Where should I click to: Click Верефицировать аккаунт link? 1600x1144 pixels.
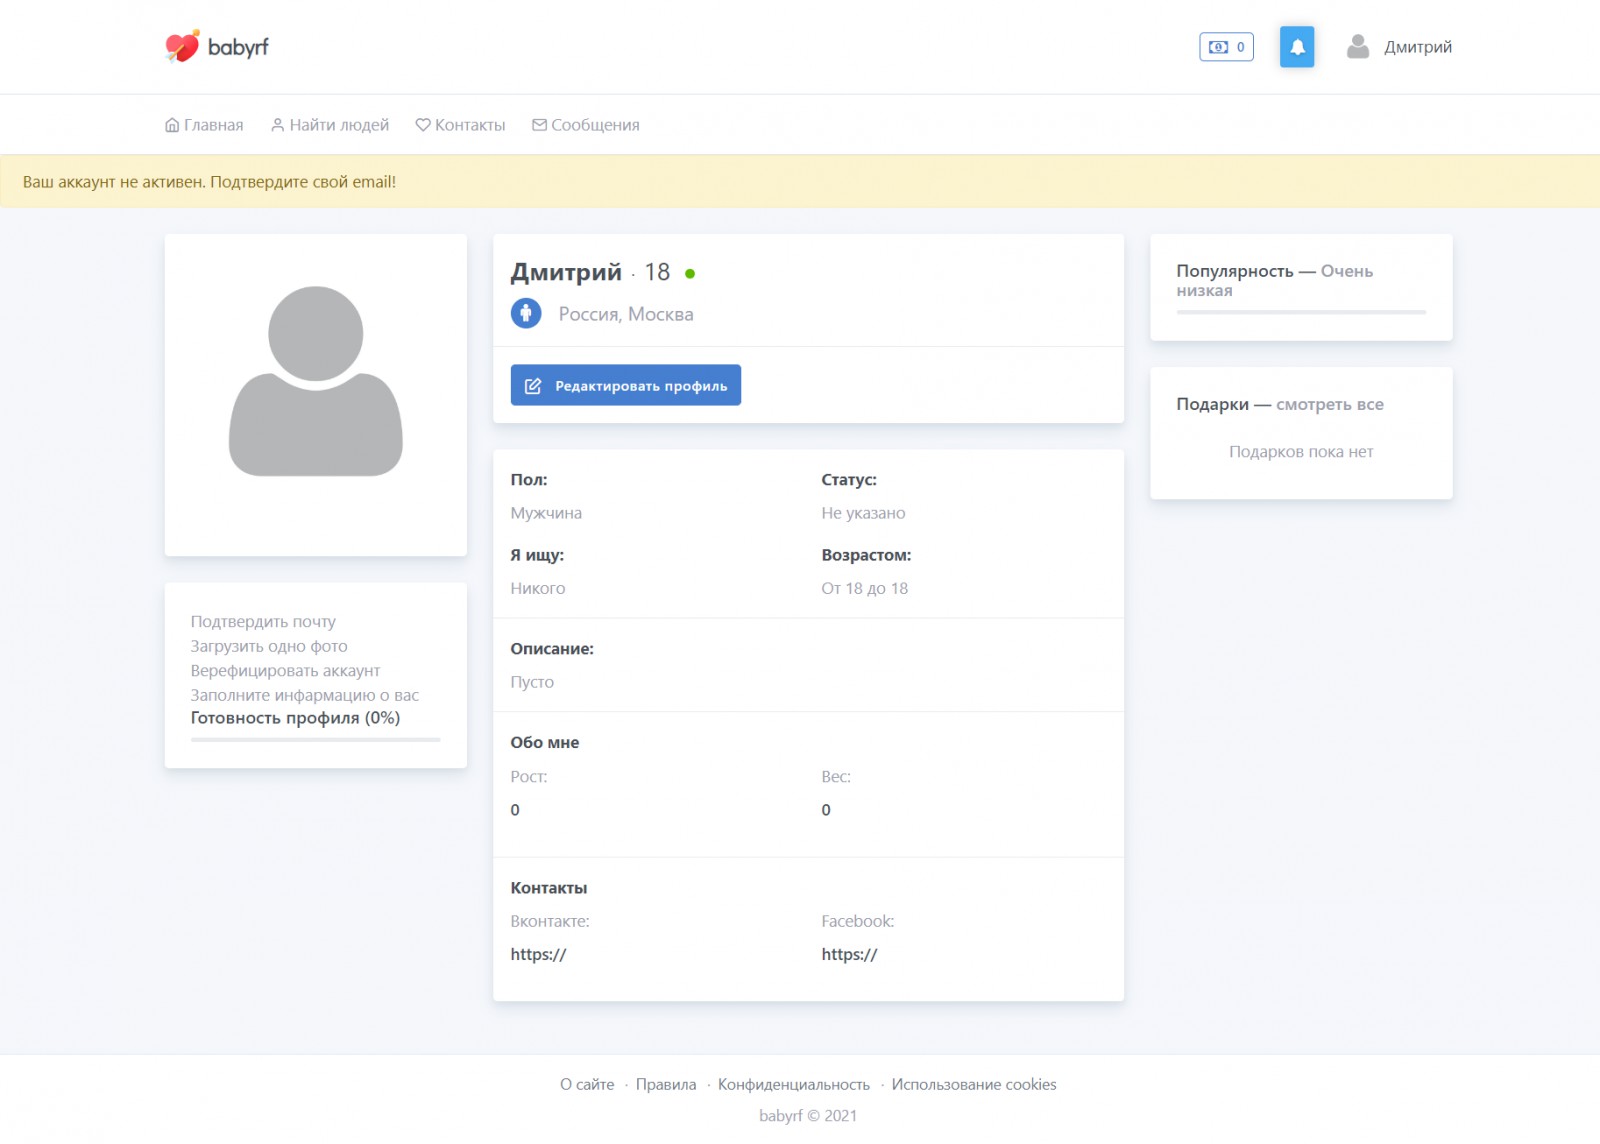[285, 670]
